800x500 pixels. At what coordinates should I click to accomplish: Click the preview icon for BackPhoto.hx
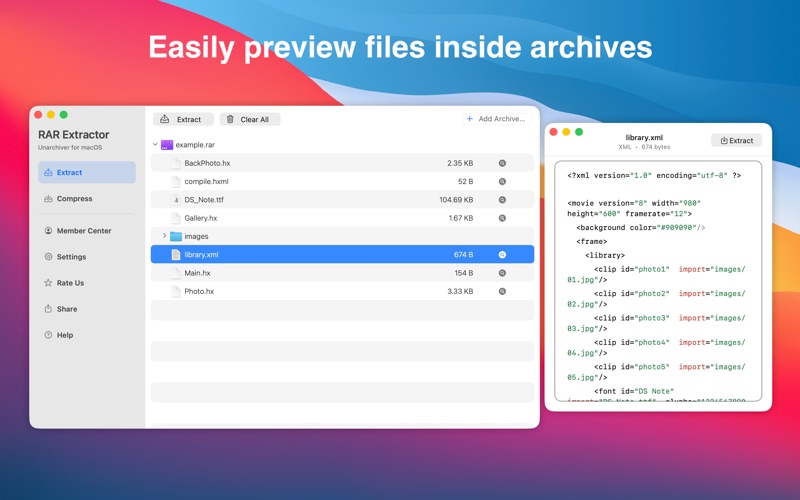pyautogui.click(x=502, y=163)
